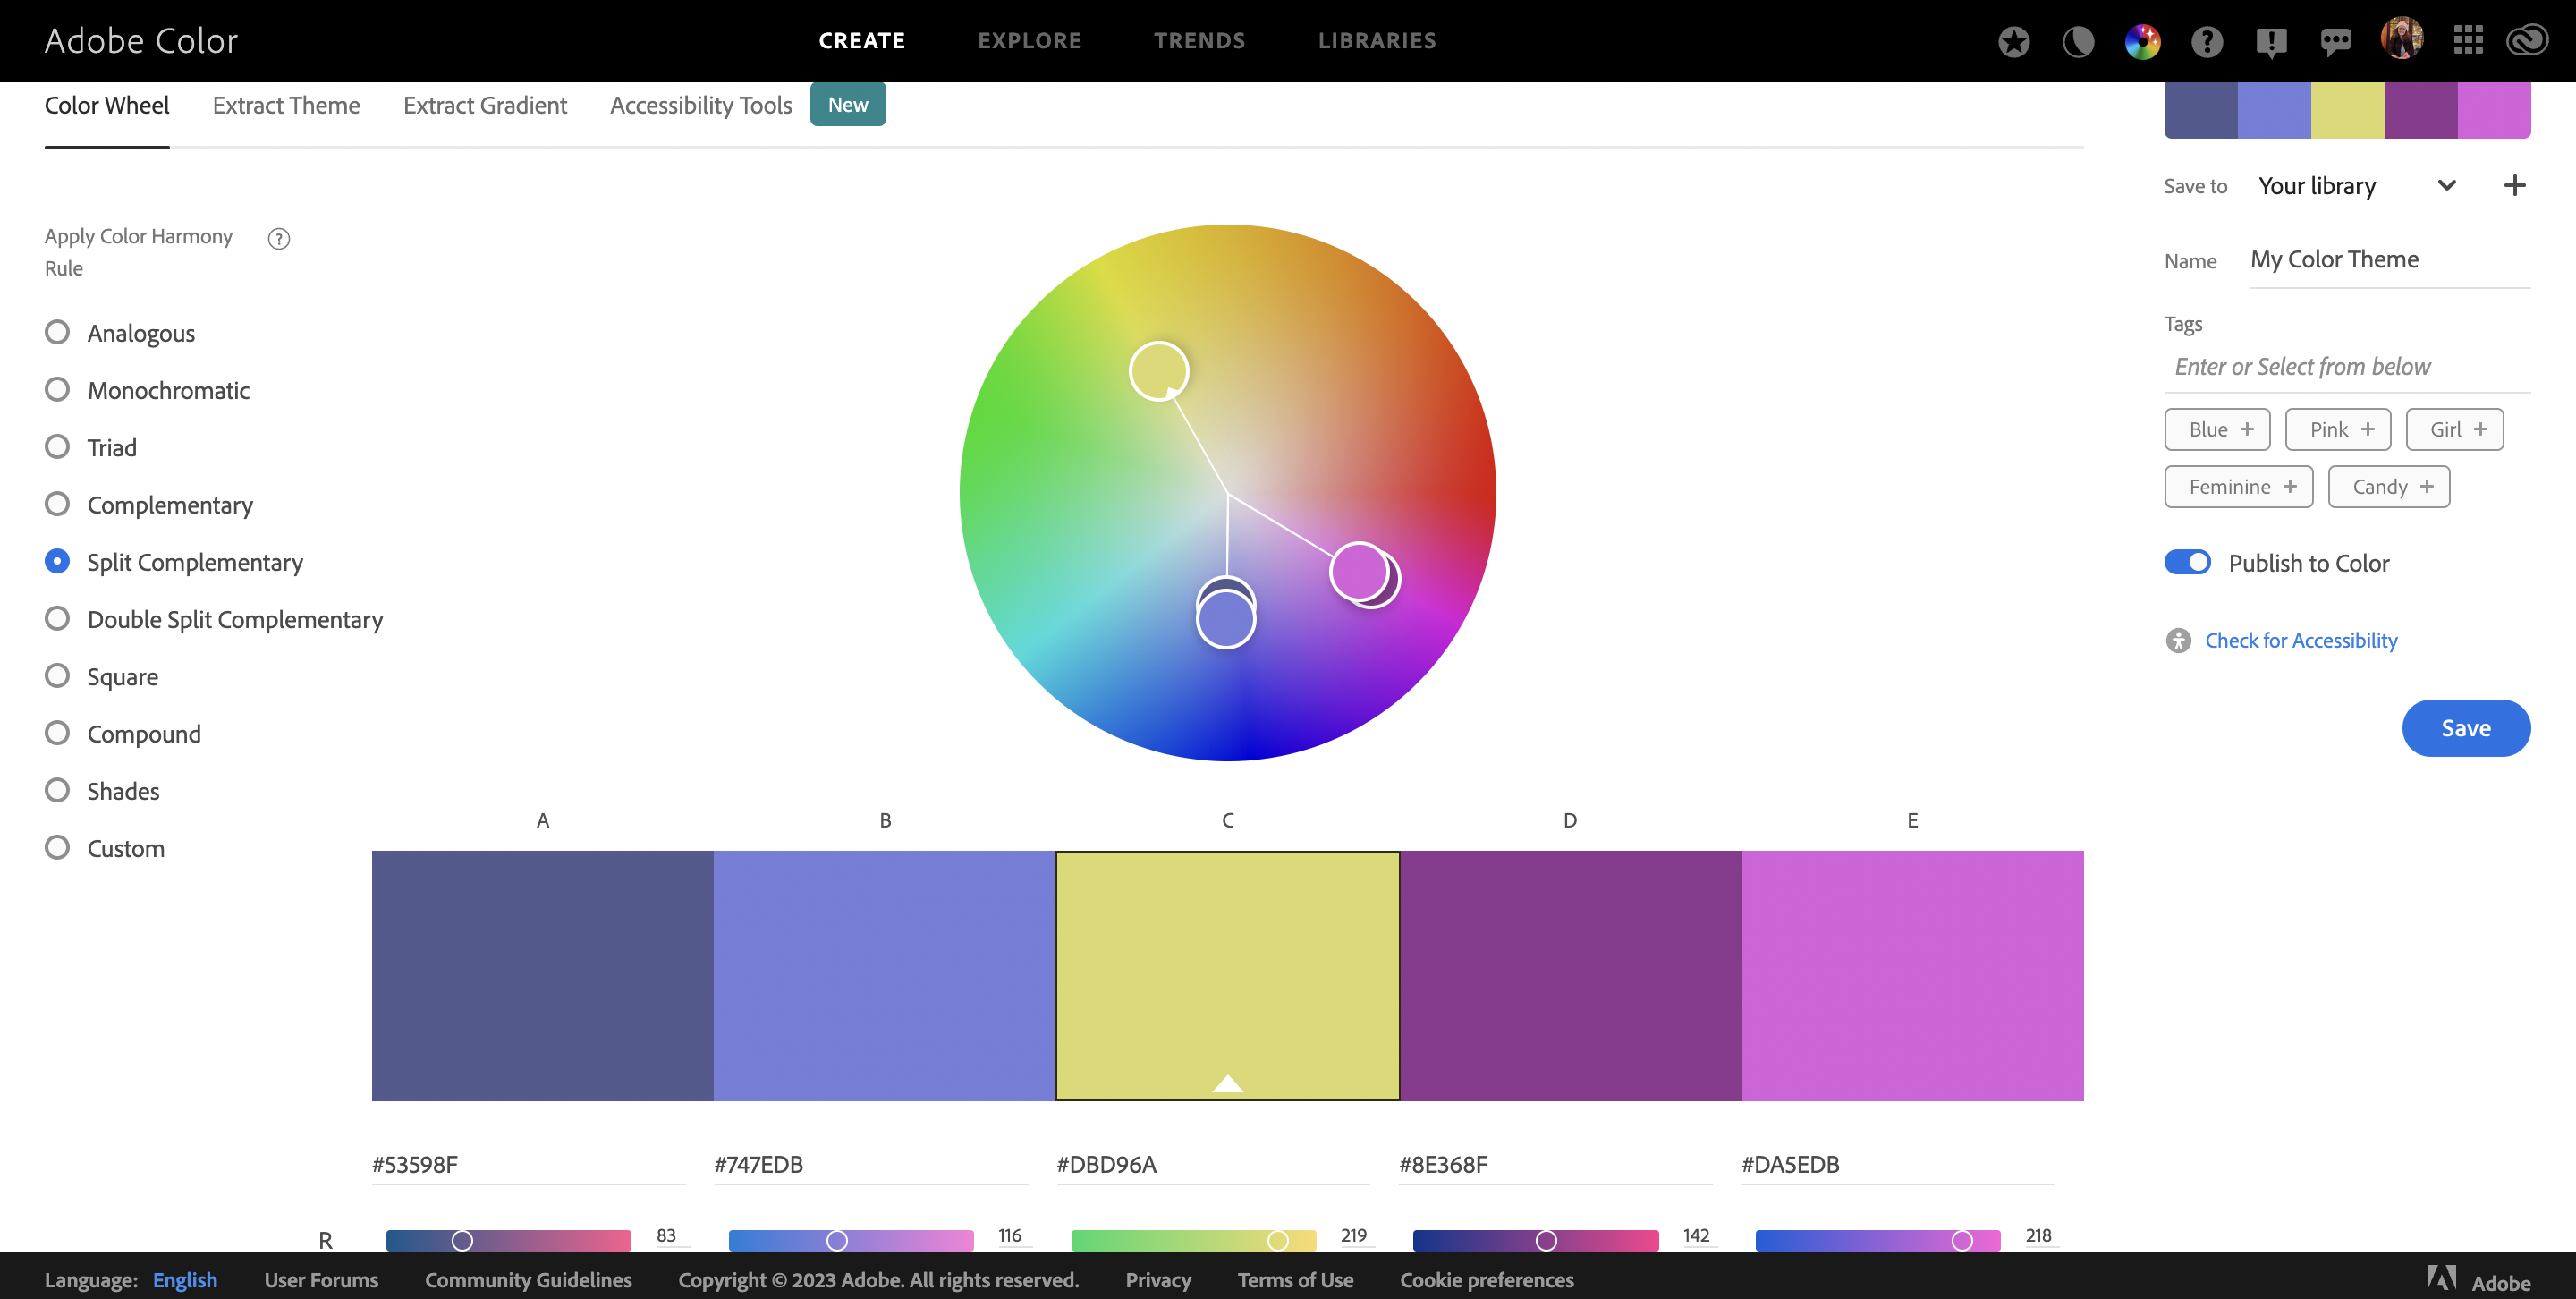Expand the Your library dropdown
This screenshot has height=1299, width=2576.
pos(2357,186)
